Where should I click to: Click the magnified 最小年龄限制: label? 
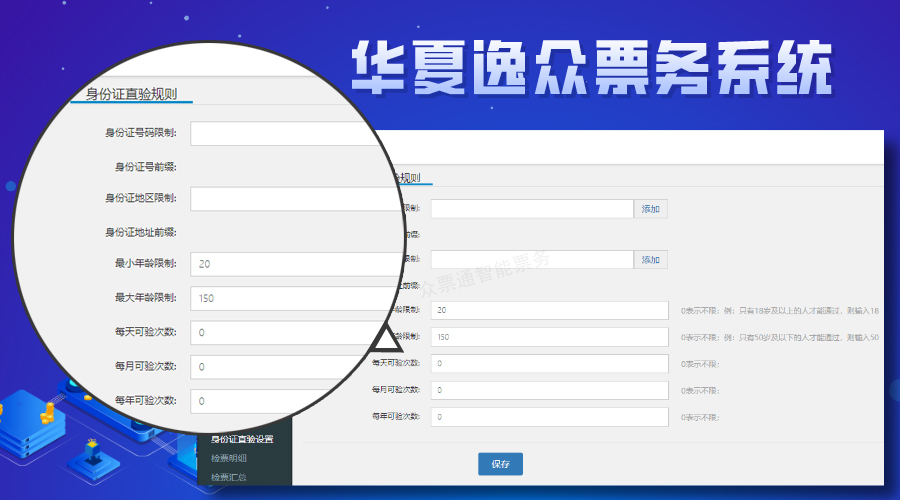pos(145,263)
